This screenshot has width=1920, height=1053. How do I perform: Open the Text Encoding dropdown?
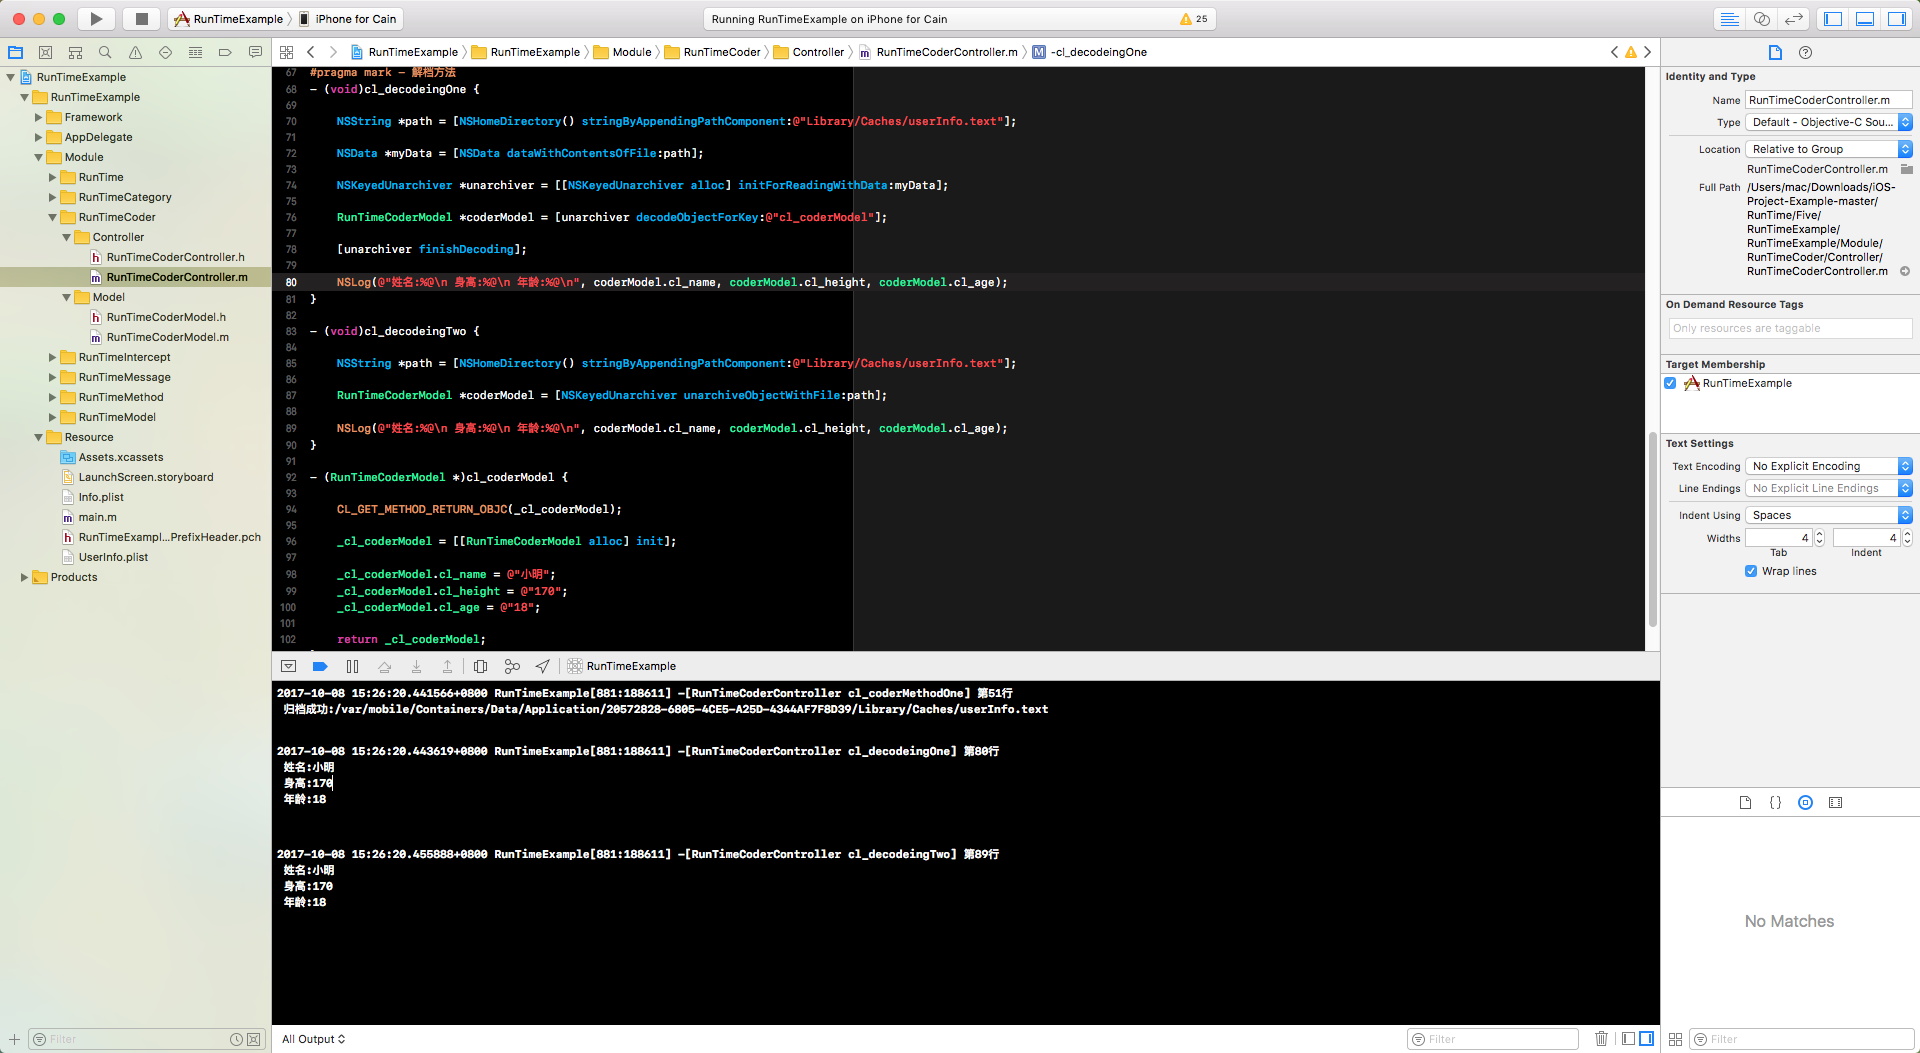click(x=1829, y=466)
